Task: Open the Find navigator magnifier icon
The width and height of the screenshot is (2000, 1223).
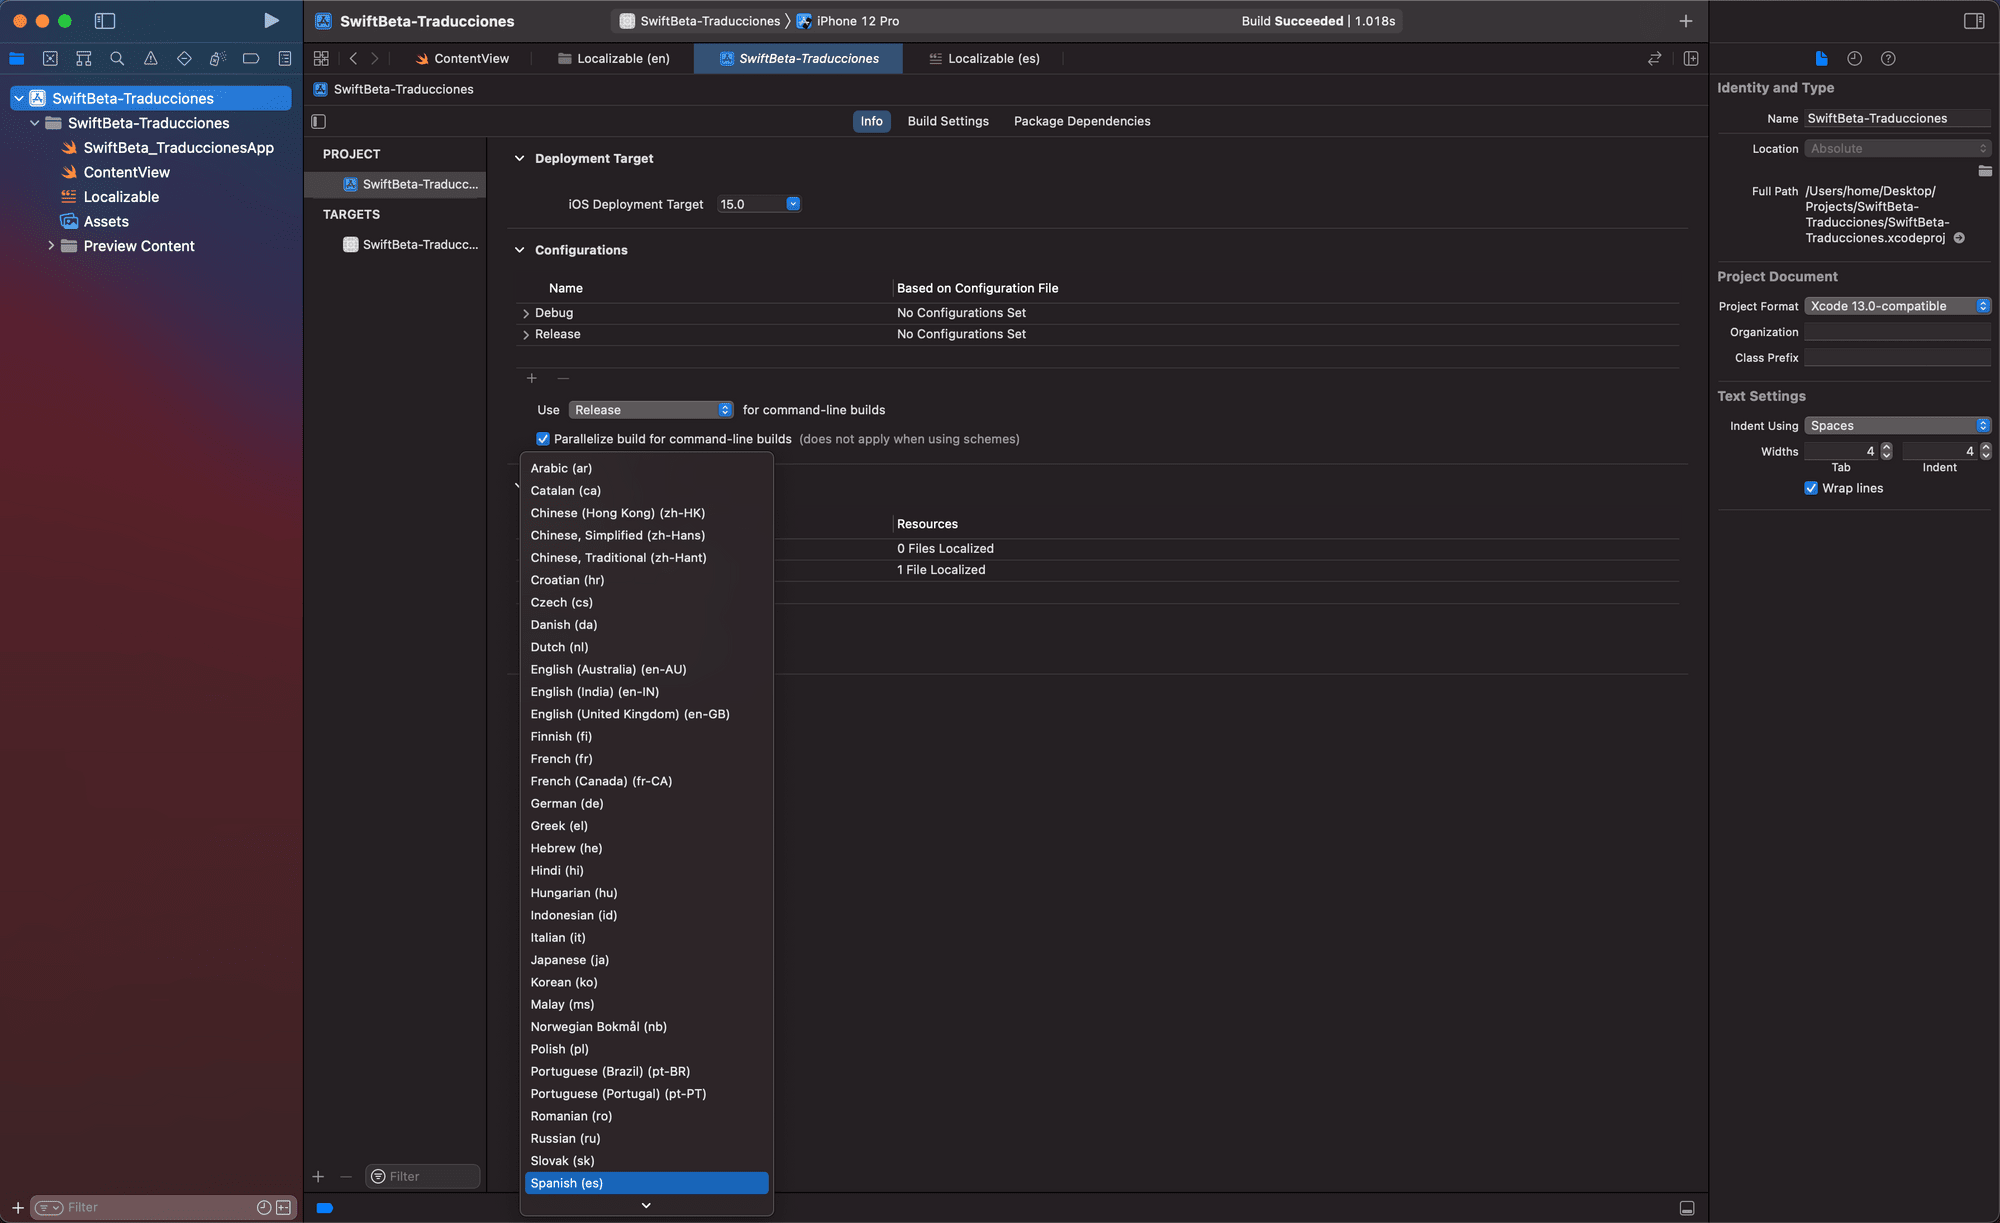Action: pyautogui.click(x=117, y=59)
